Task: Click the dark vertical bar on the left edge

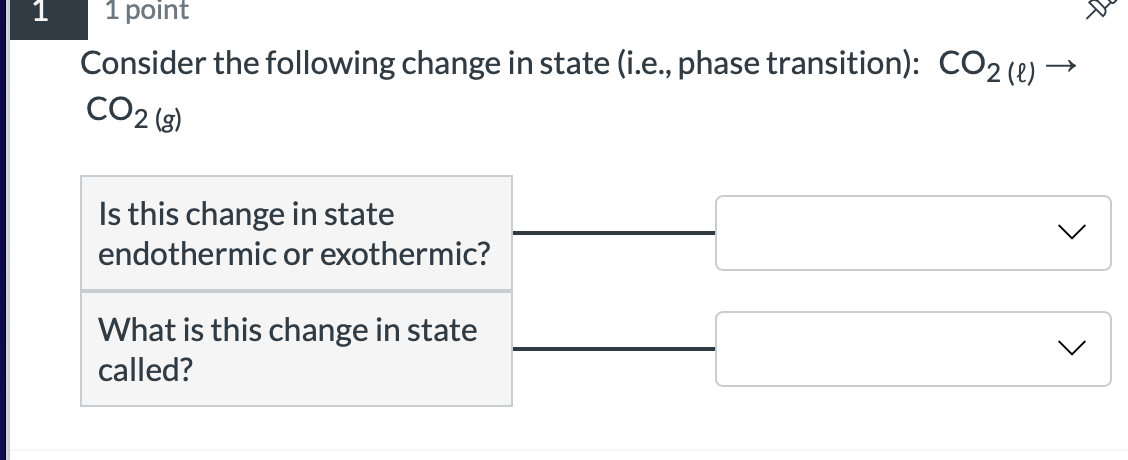Action: point(4,230)
